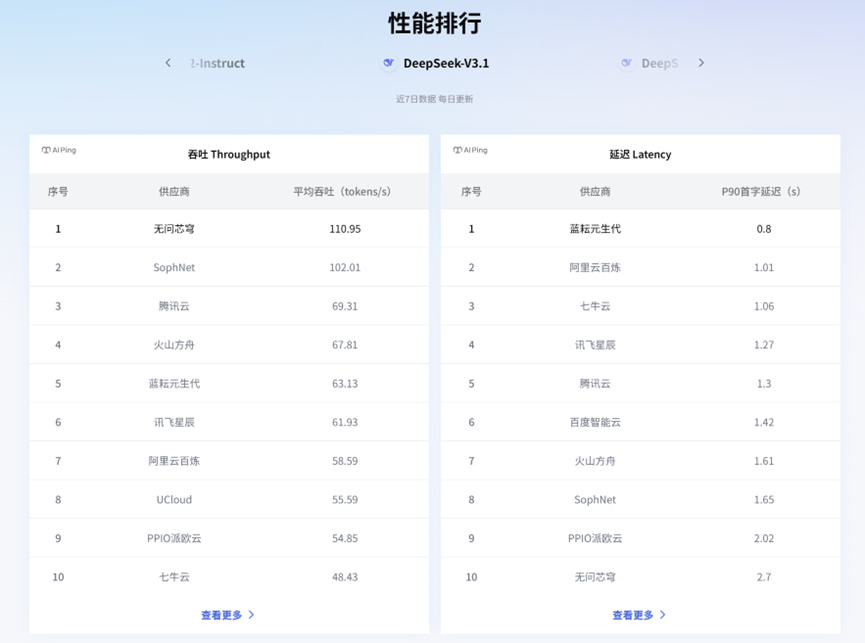Click the 61.93 throughput value
The image size is (865, 643).
click(345, 422)
